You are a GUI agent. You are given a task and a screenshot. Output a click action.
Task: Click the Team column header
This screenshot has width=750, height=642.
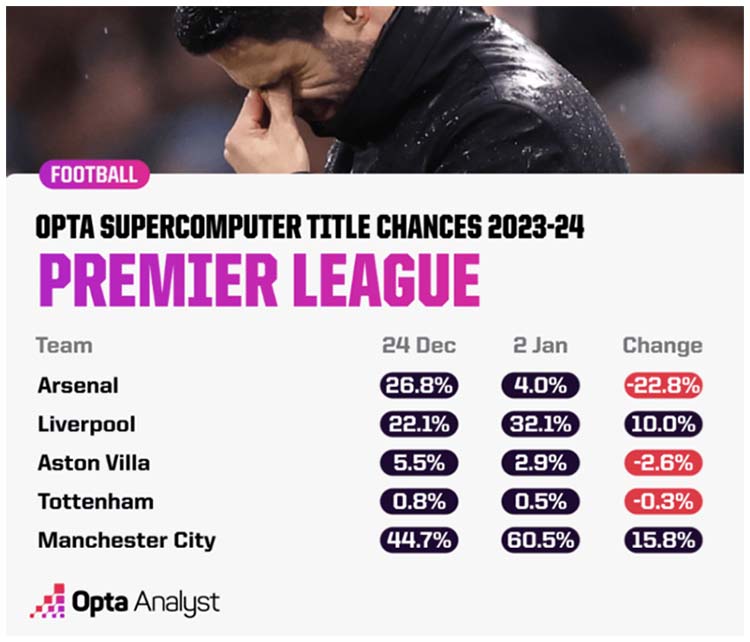(x=64, y=345)
